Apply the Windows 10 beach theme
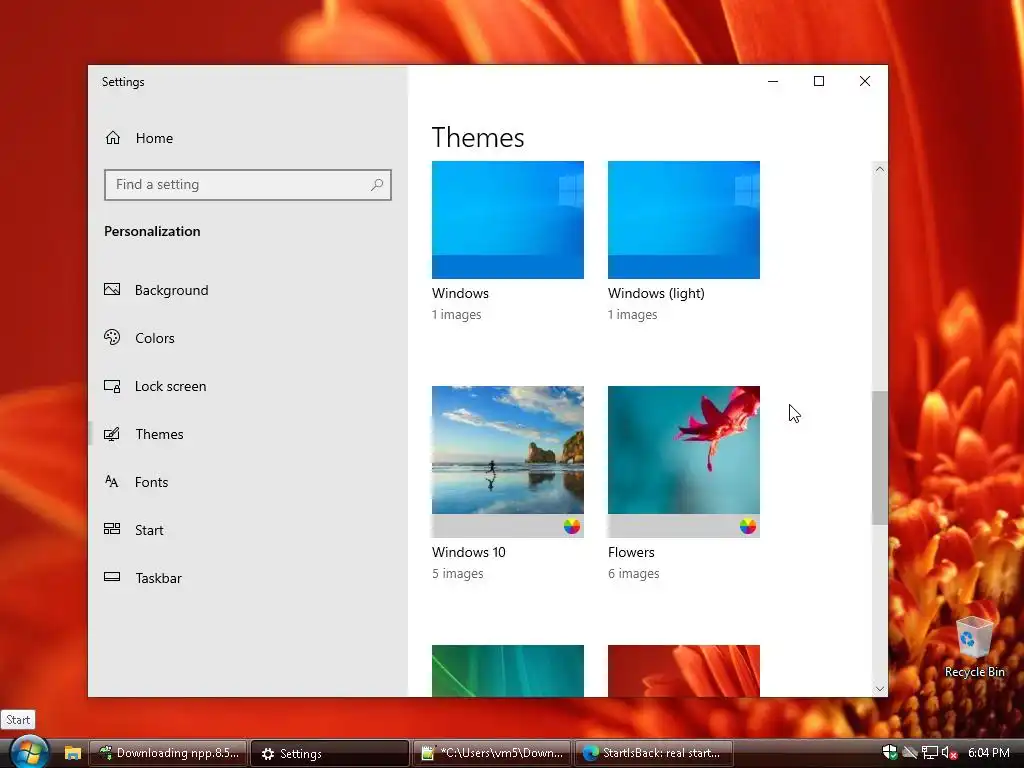Viewport: 1024px width, 768px height. point(507,461)
